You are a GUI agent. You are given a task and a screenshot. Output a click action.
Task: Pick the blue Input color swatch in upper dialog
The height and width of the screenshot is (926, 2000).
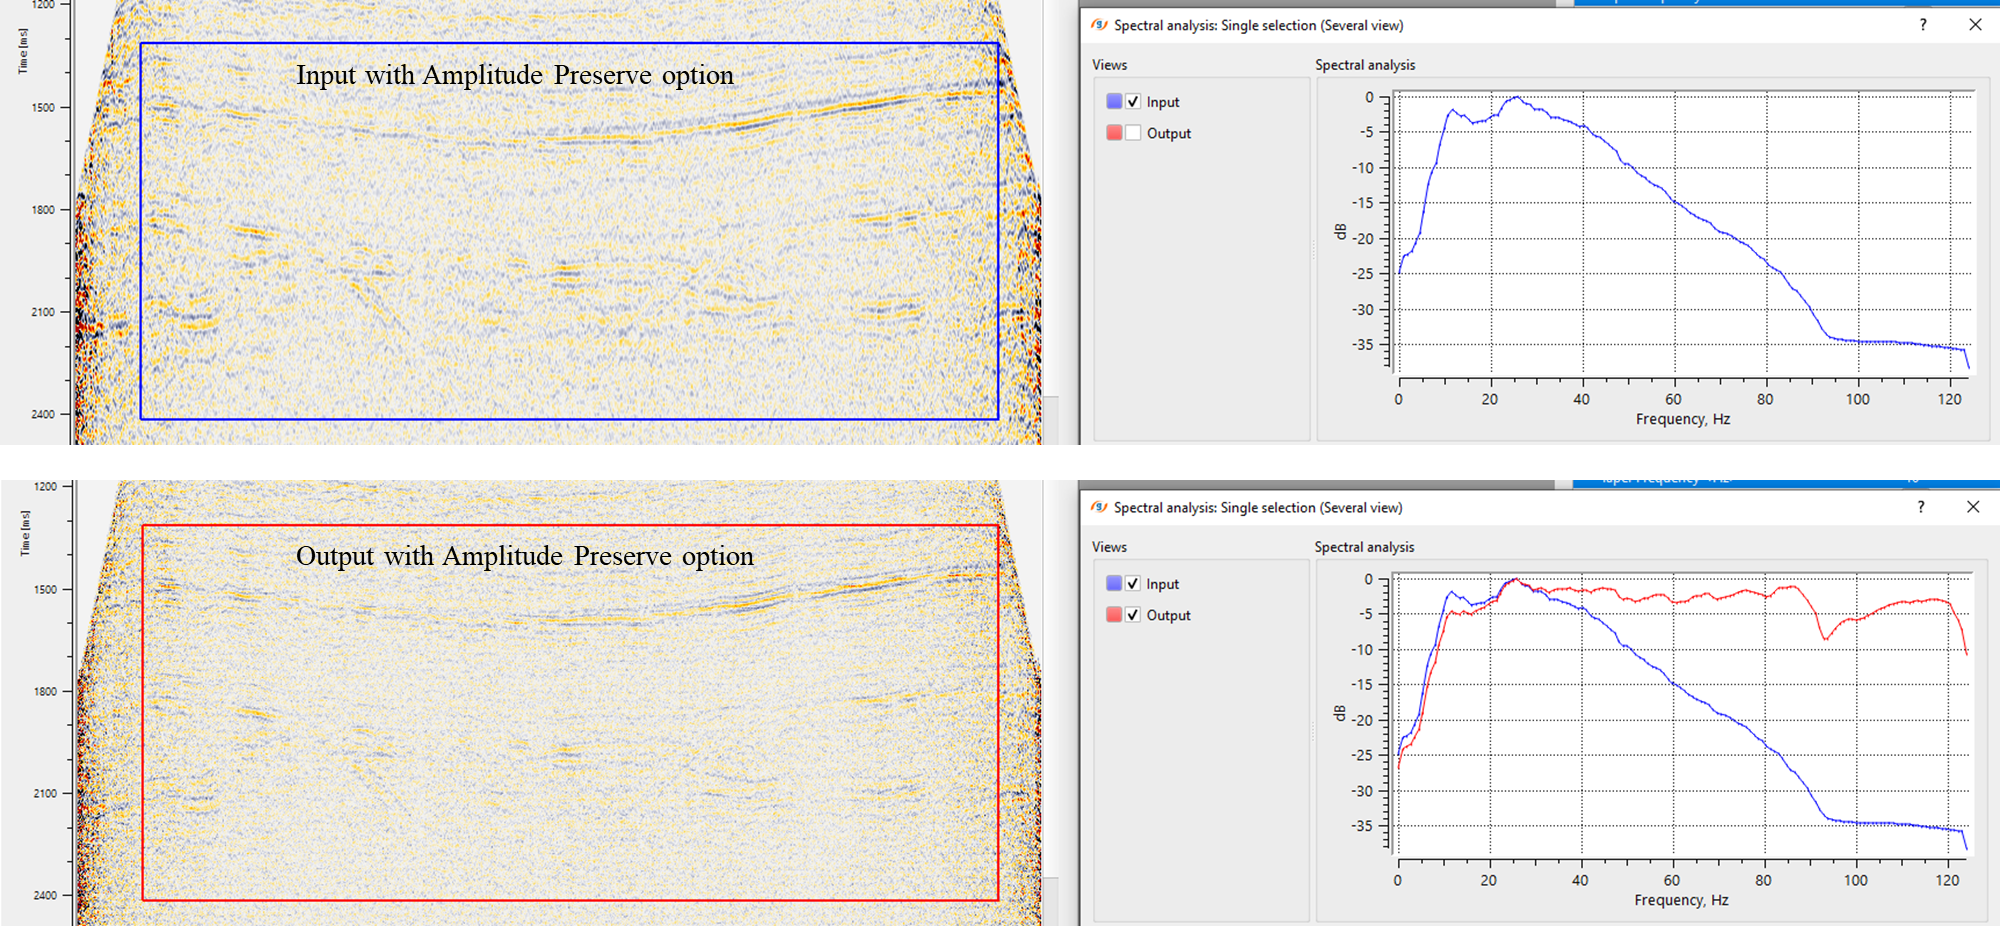tap(1114, 102)
